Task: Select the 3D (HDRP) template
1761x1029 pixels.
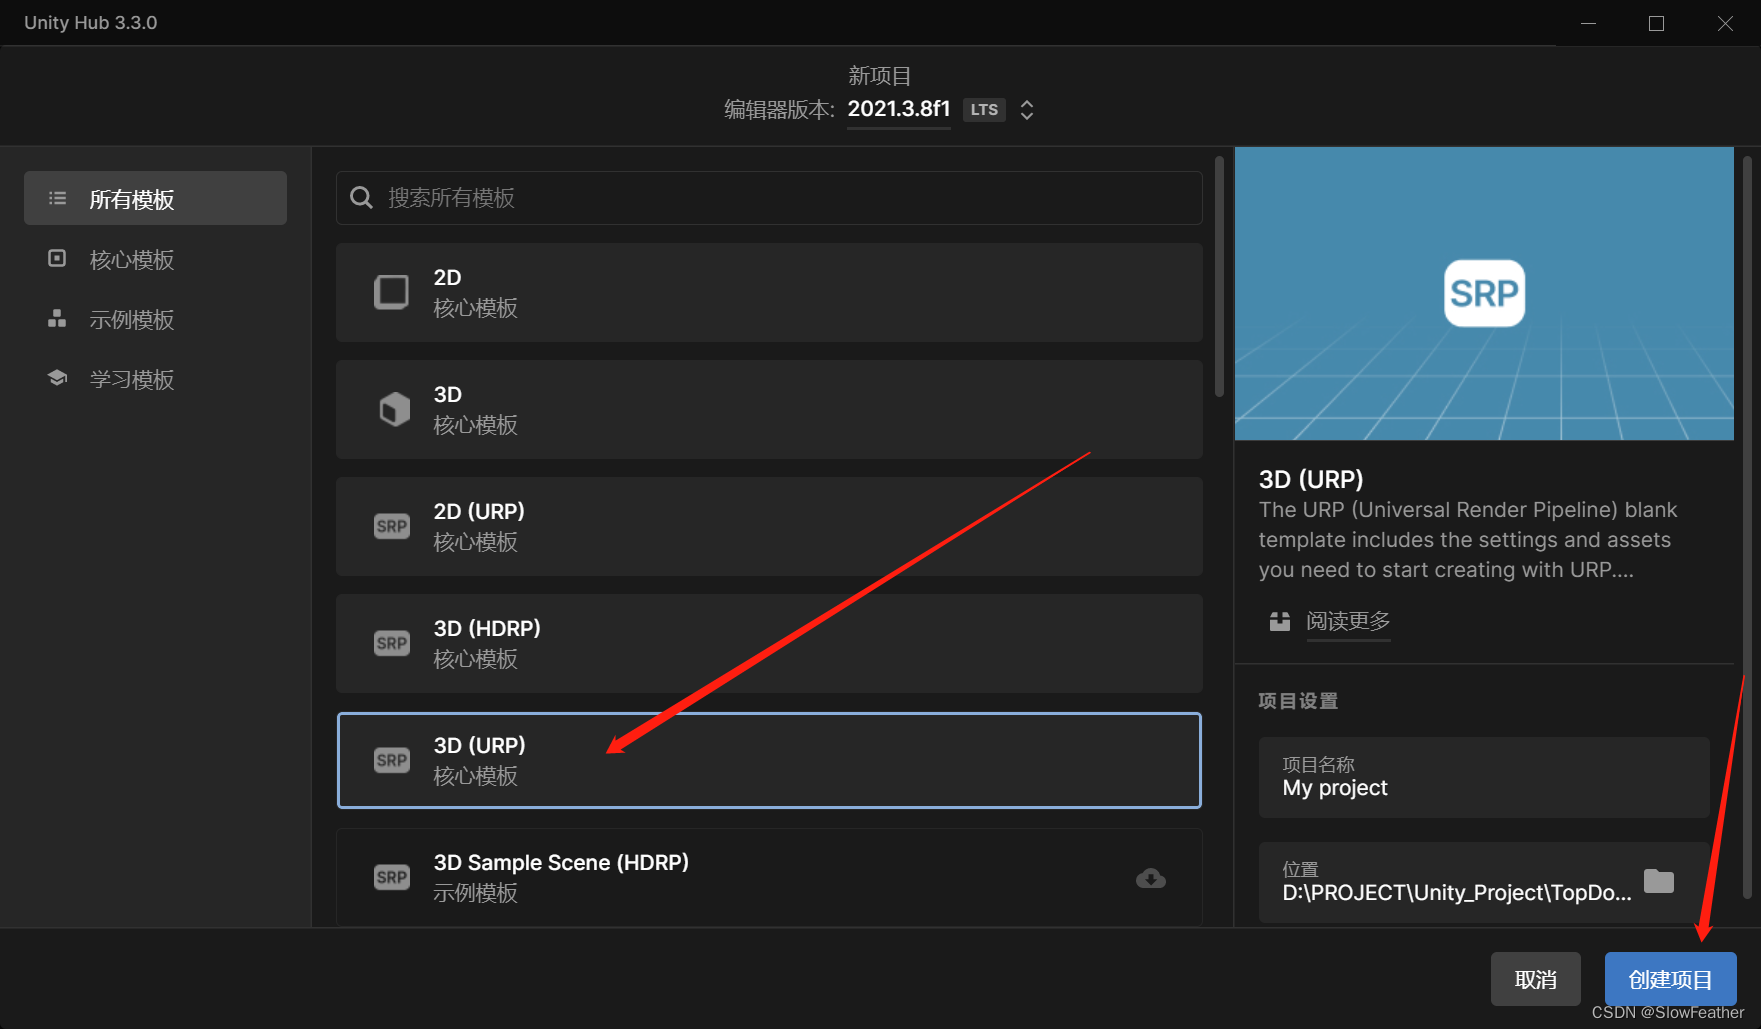Action: [769, 643]
